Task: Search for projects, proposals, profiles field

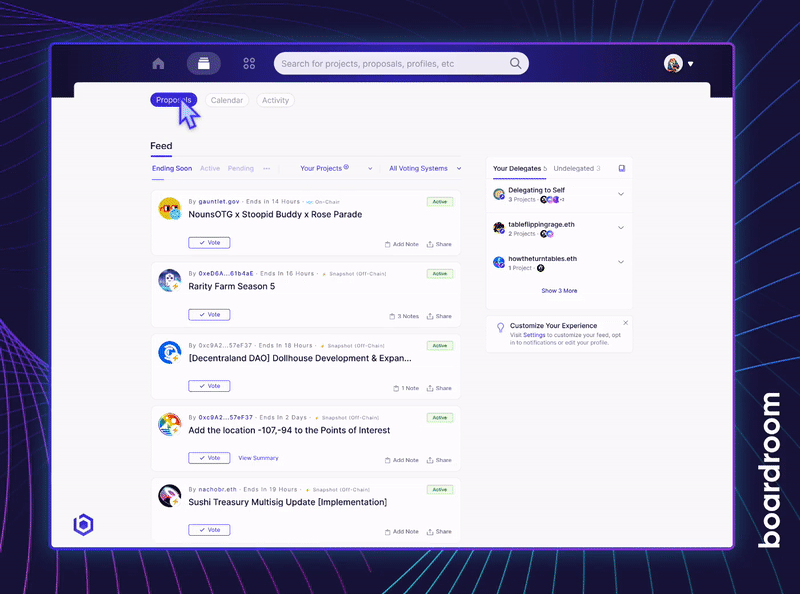Action: click(401, 64)
